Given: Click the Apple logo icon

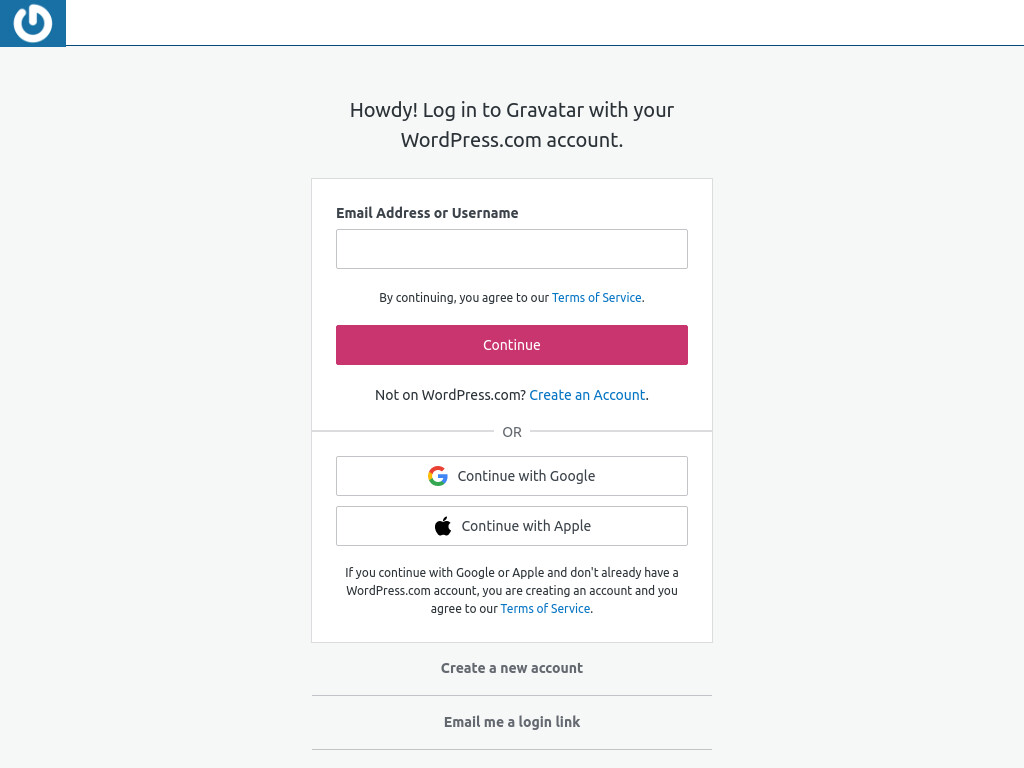Looking at the screenshot, I should pos(443,526).
